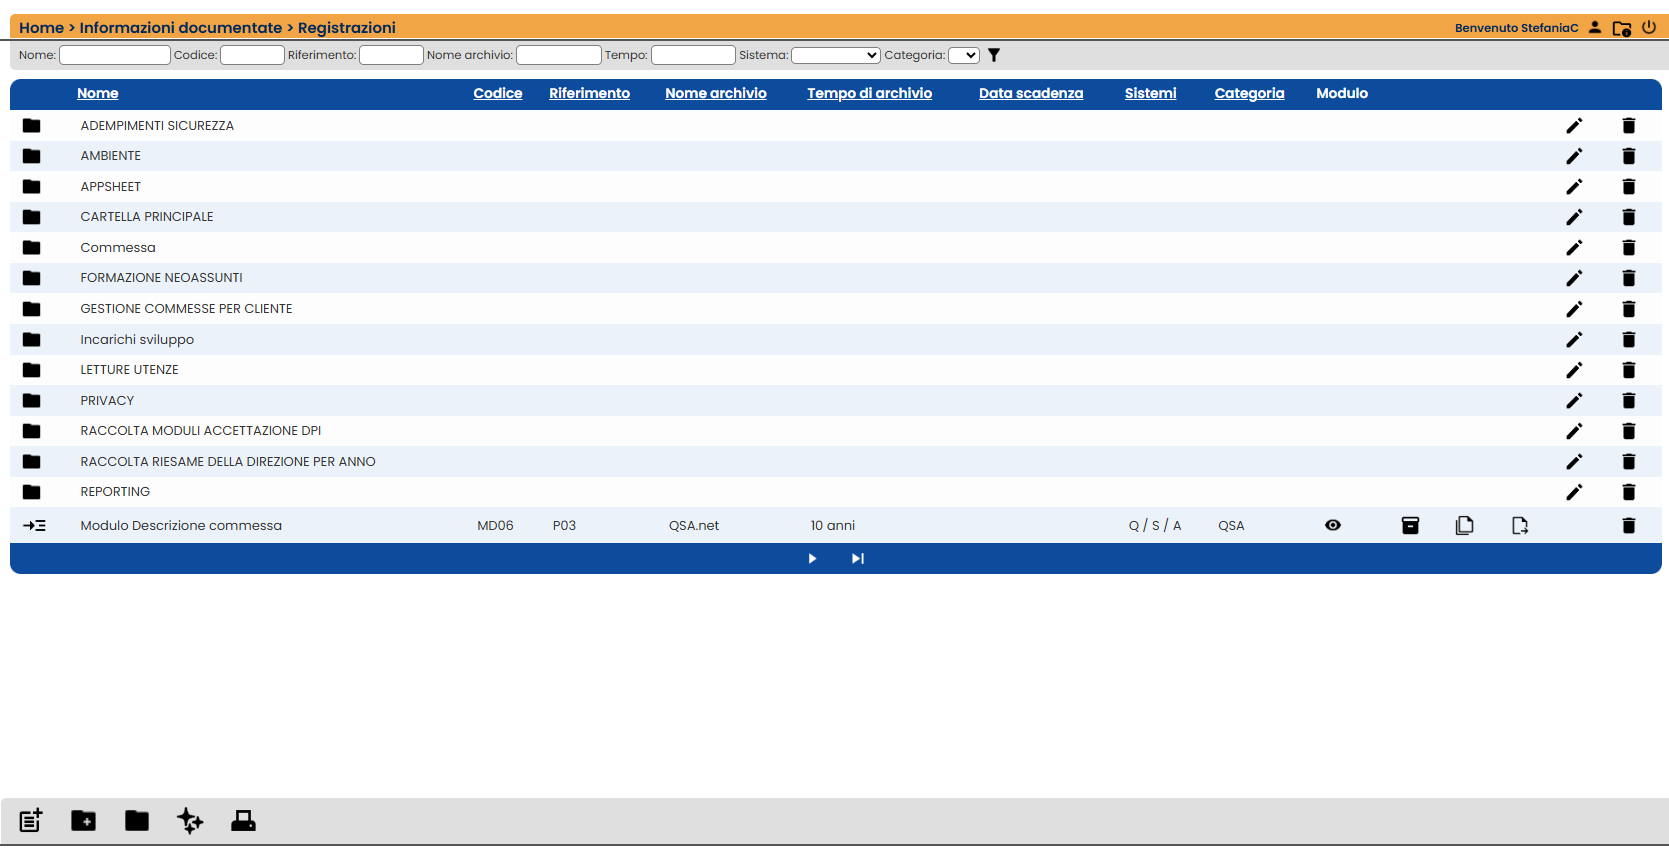Delete the GESTIONE COMMESSE PER CLIENTE folder
The height and width of the screenshot is (856, 1669).
(x=1628, y=309)
